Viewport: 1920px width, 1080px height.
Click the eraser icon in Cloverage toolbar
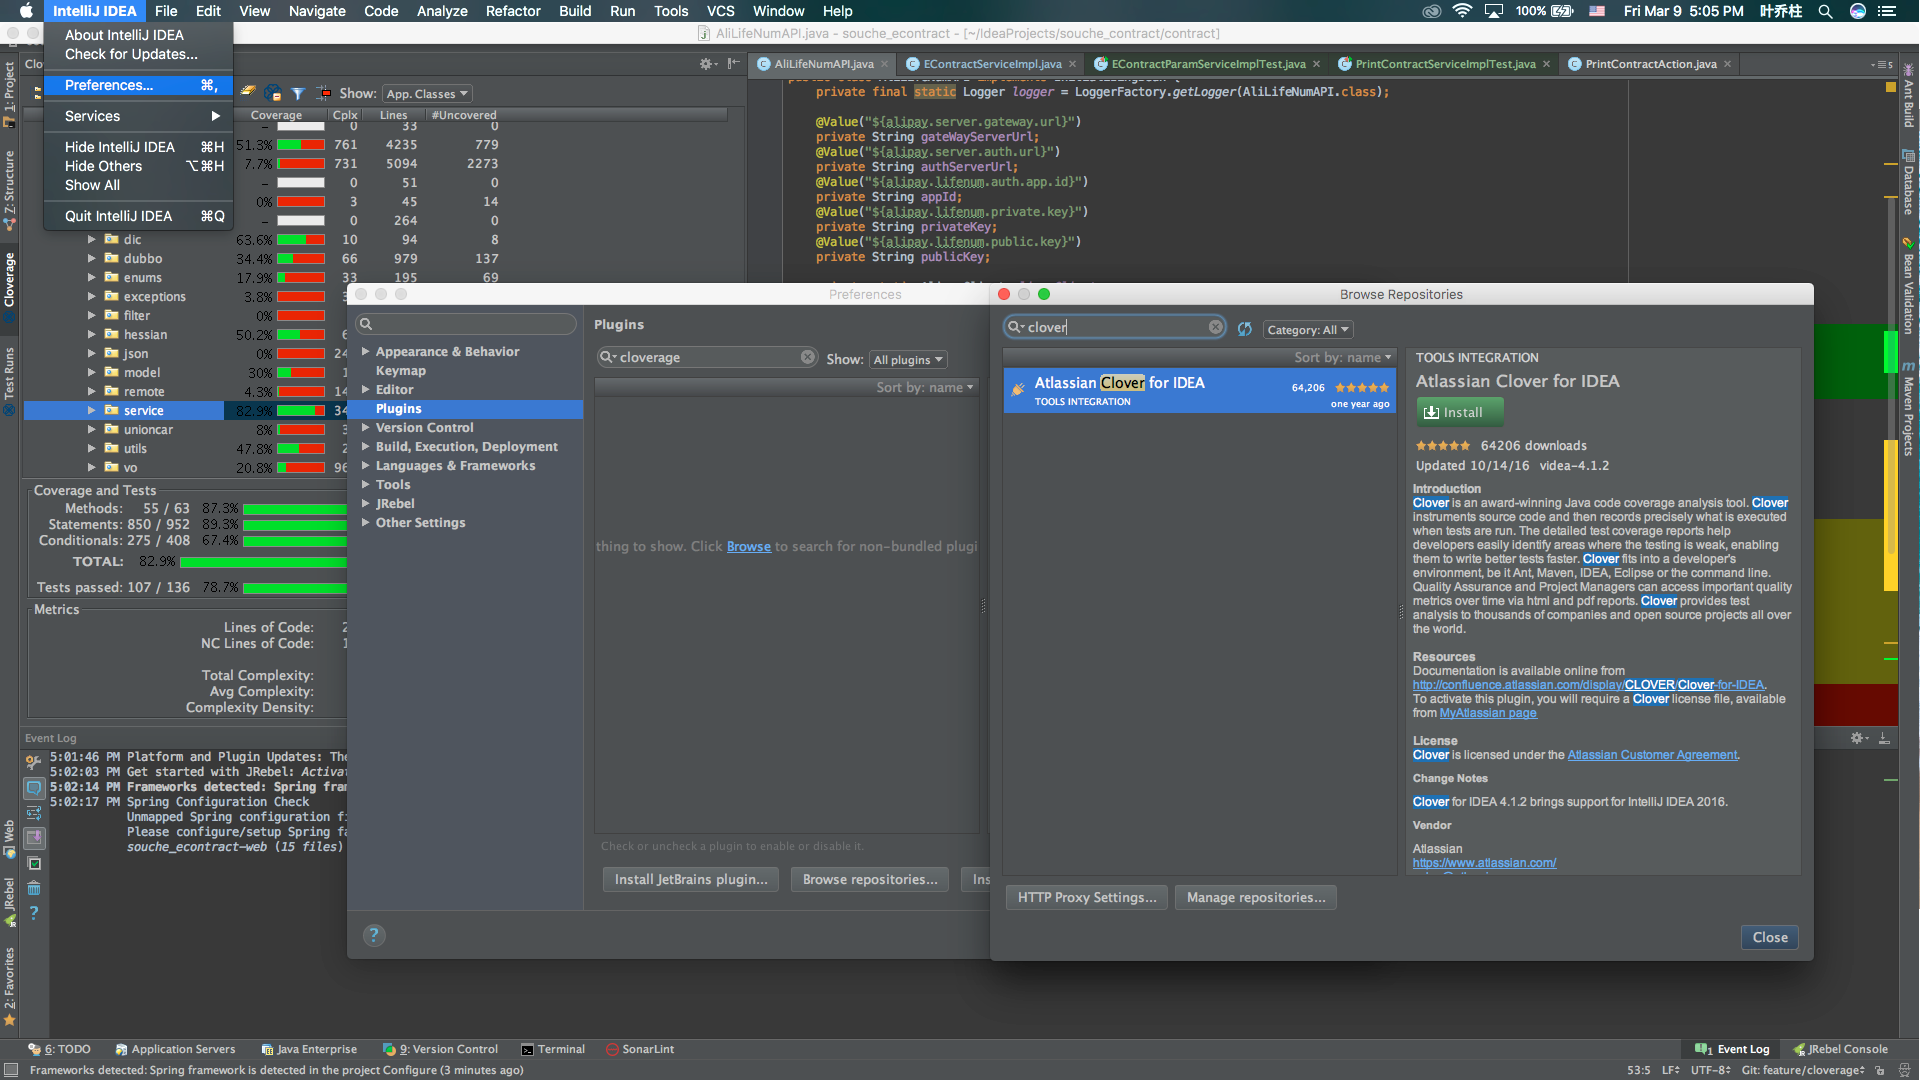[x=248, y=92]
